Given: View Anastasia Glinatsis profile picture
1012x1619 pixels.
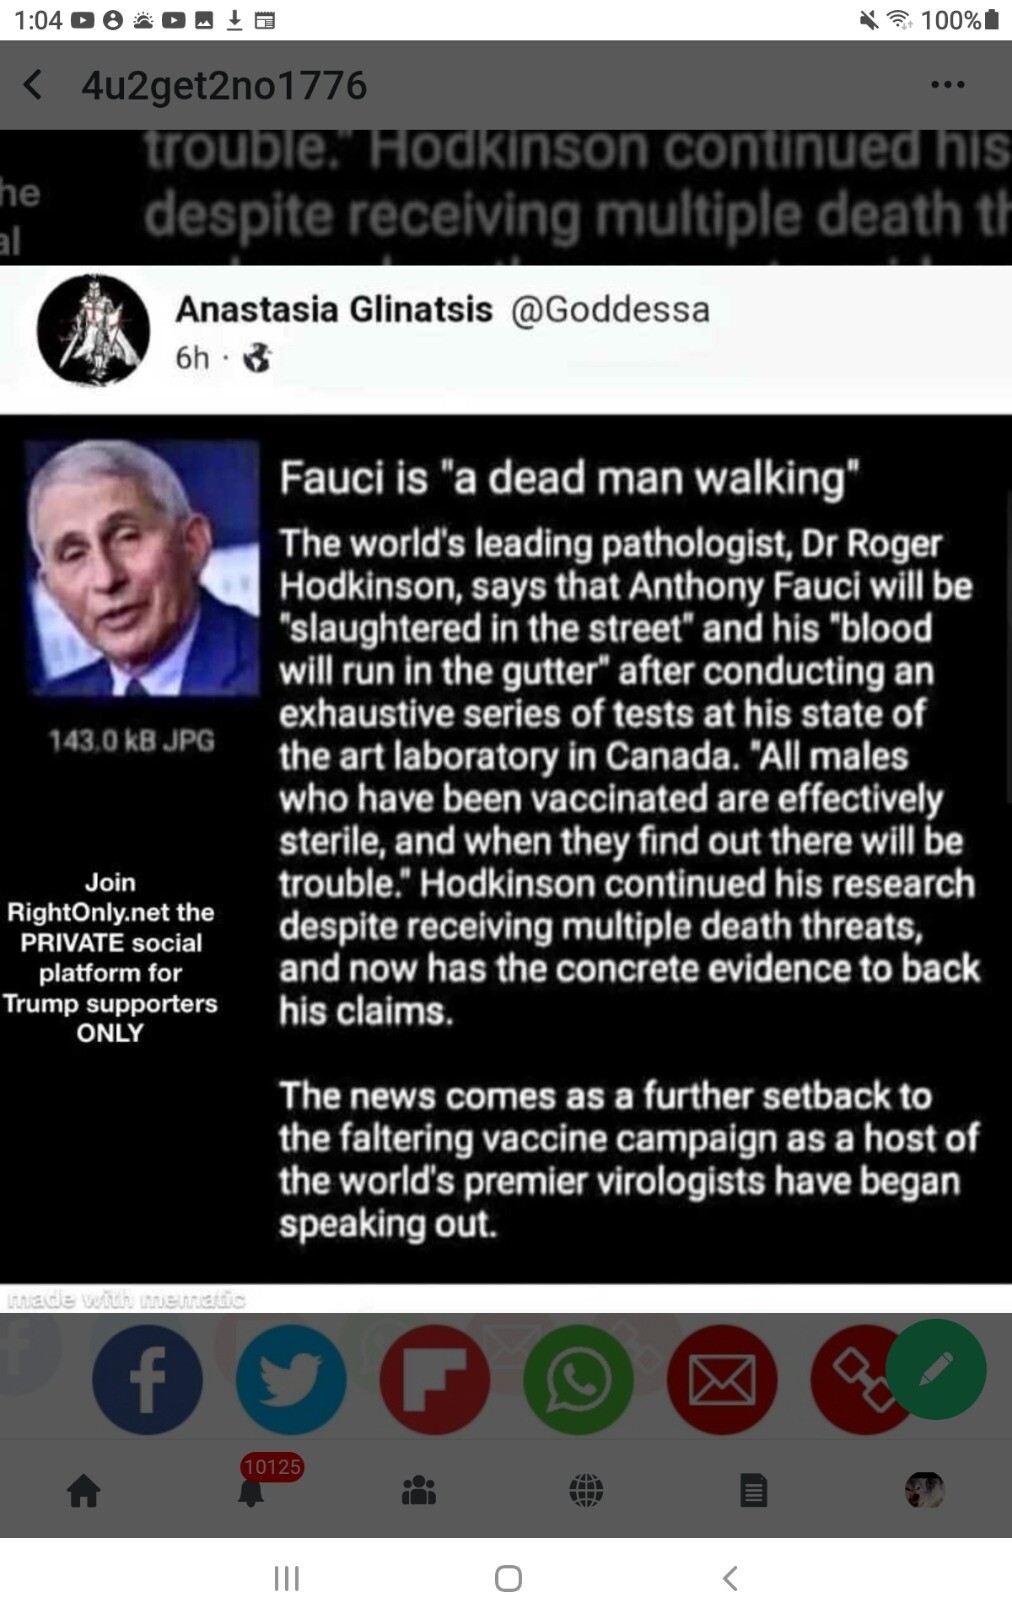Looking at the screenshot, I should click(93, 330).
